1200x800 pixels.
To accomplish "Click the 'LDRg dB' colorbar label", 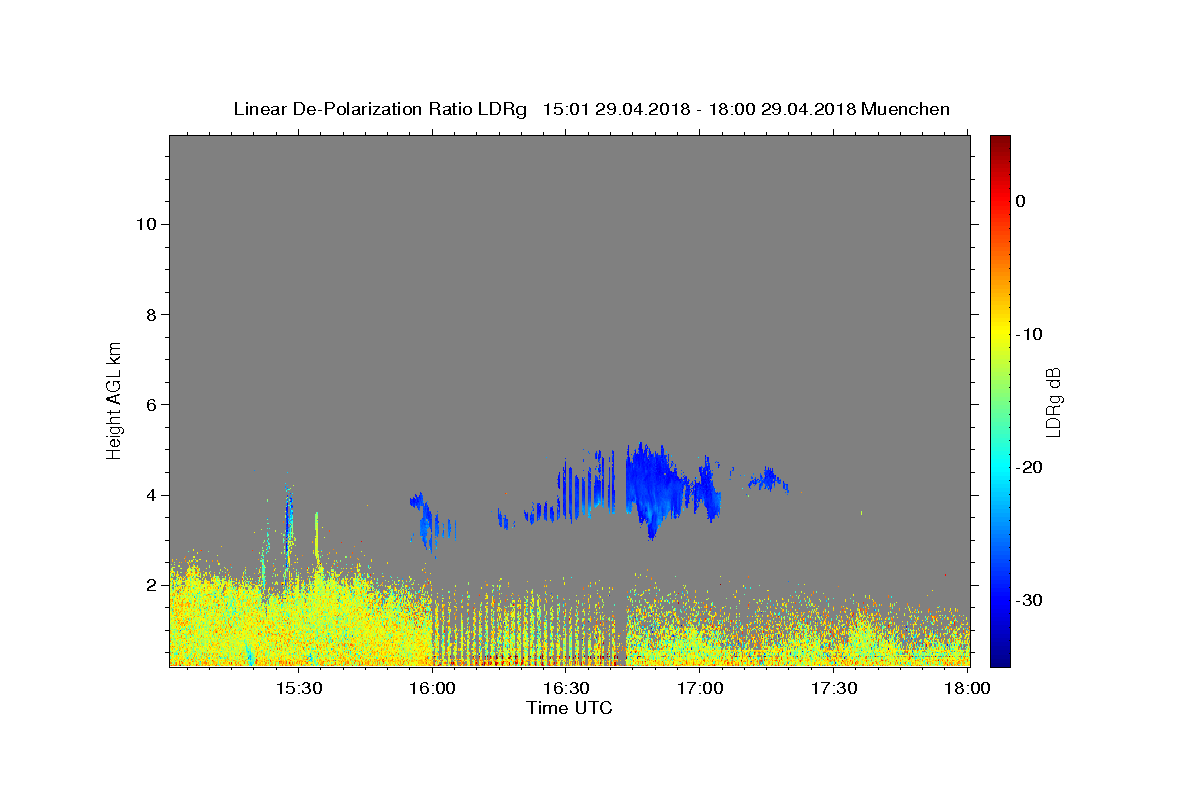I will coord(1053,400).
